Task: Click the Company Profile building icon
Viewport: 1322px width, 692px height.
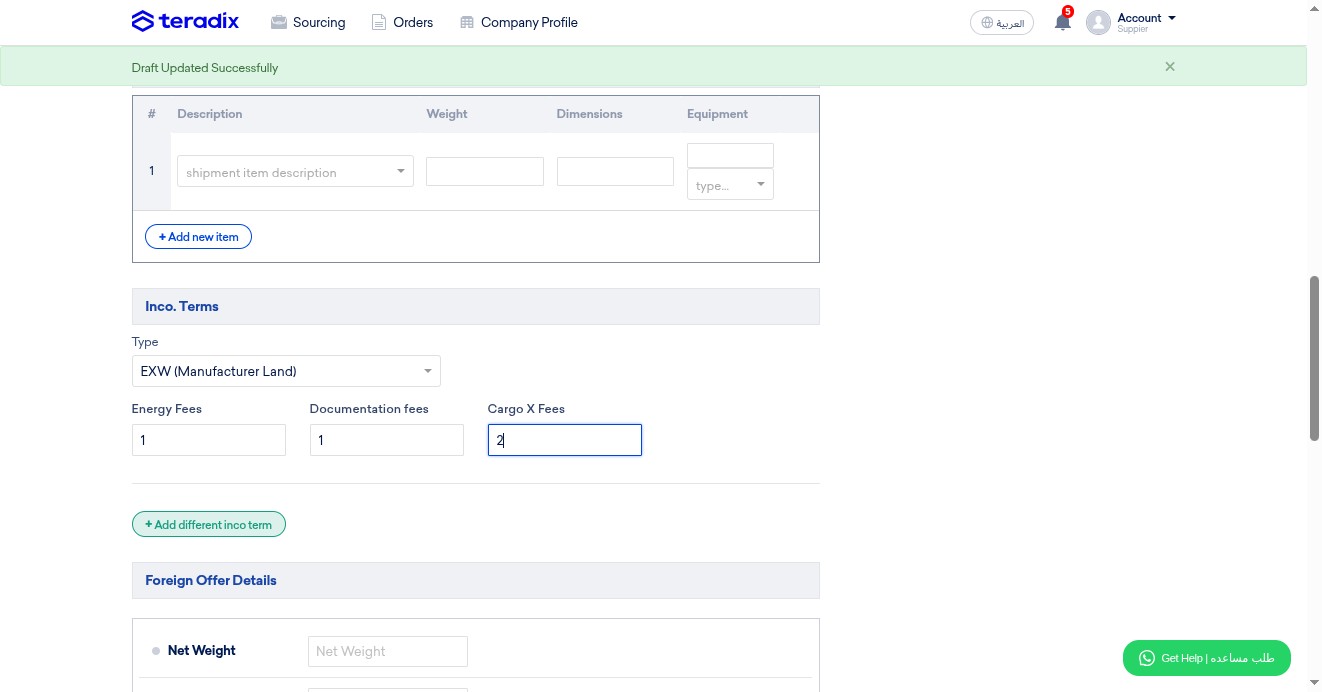Action: click(x=466, y=22)
